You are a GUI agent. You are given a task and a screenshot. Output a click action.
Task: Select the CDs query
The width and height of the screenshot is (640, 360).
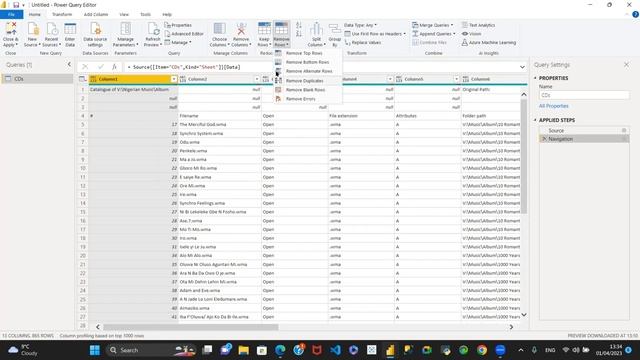coord(37,79)
